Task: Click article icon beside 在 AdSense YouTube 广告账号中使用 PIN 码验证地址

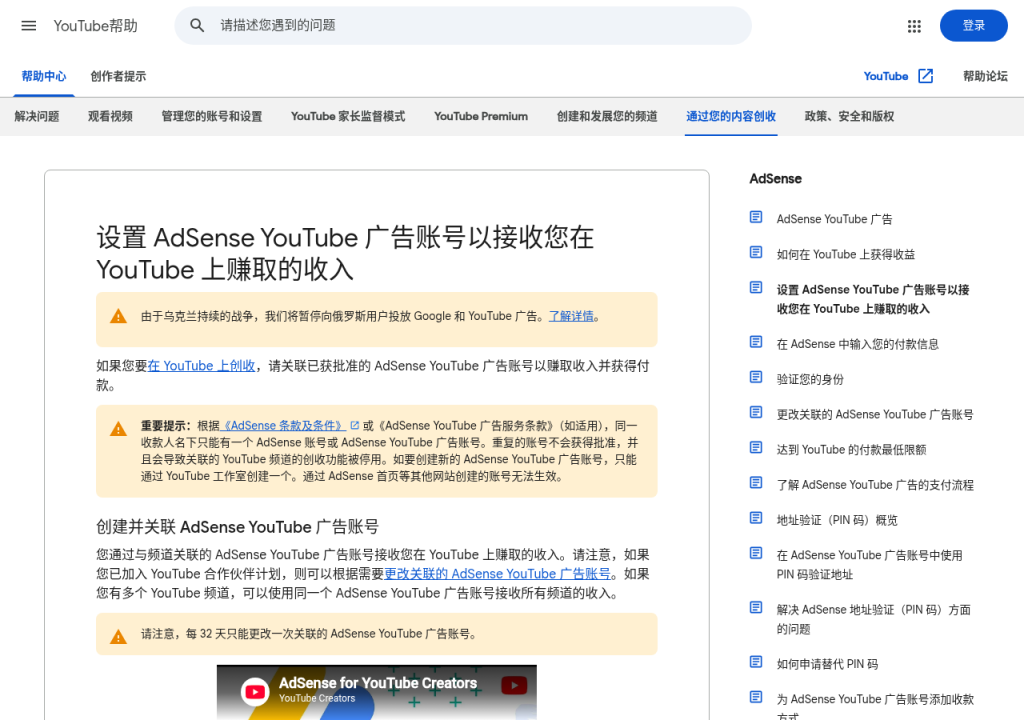Action: (756, 553)
